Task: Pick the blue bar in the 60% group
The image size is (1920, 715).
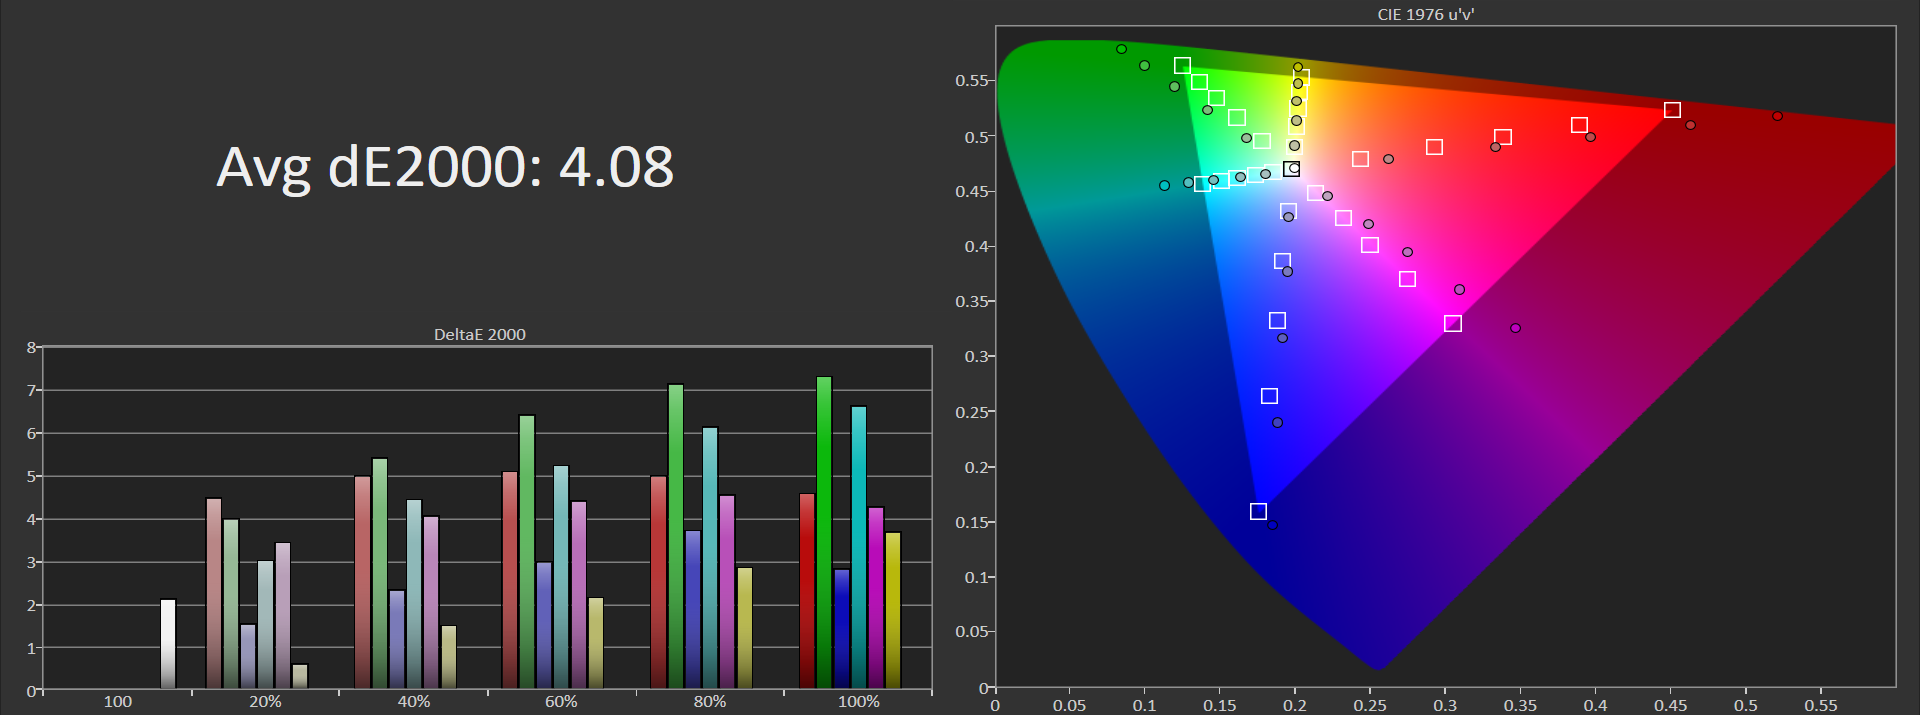Action: (x=544, y=626)
